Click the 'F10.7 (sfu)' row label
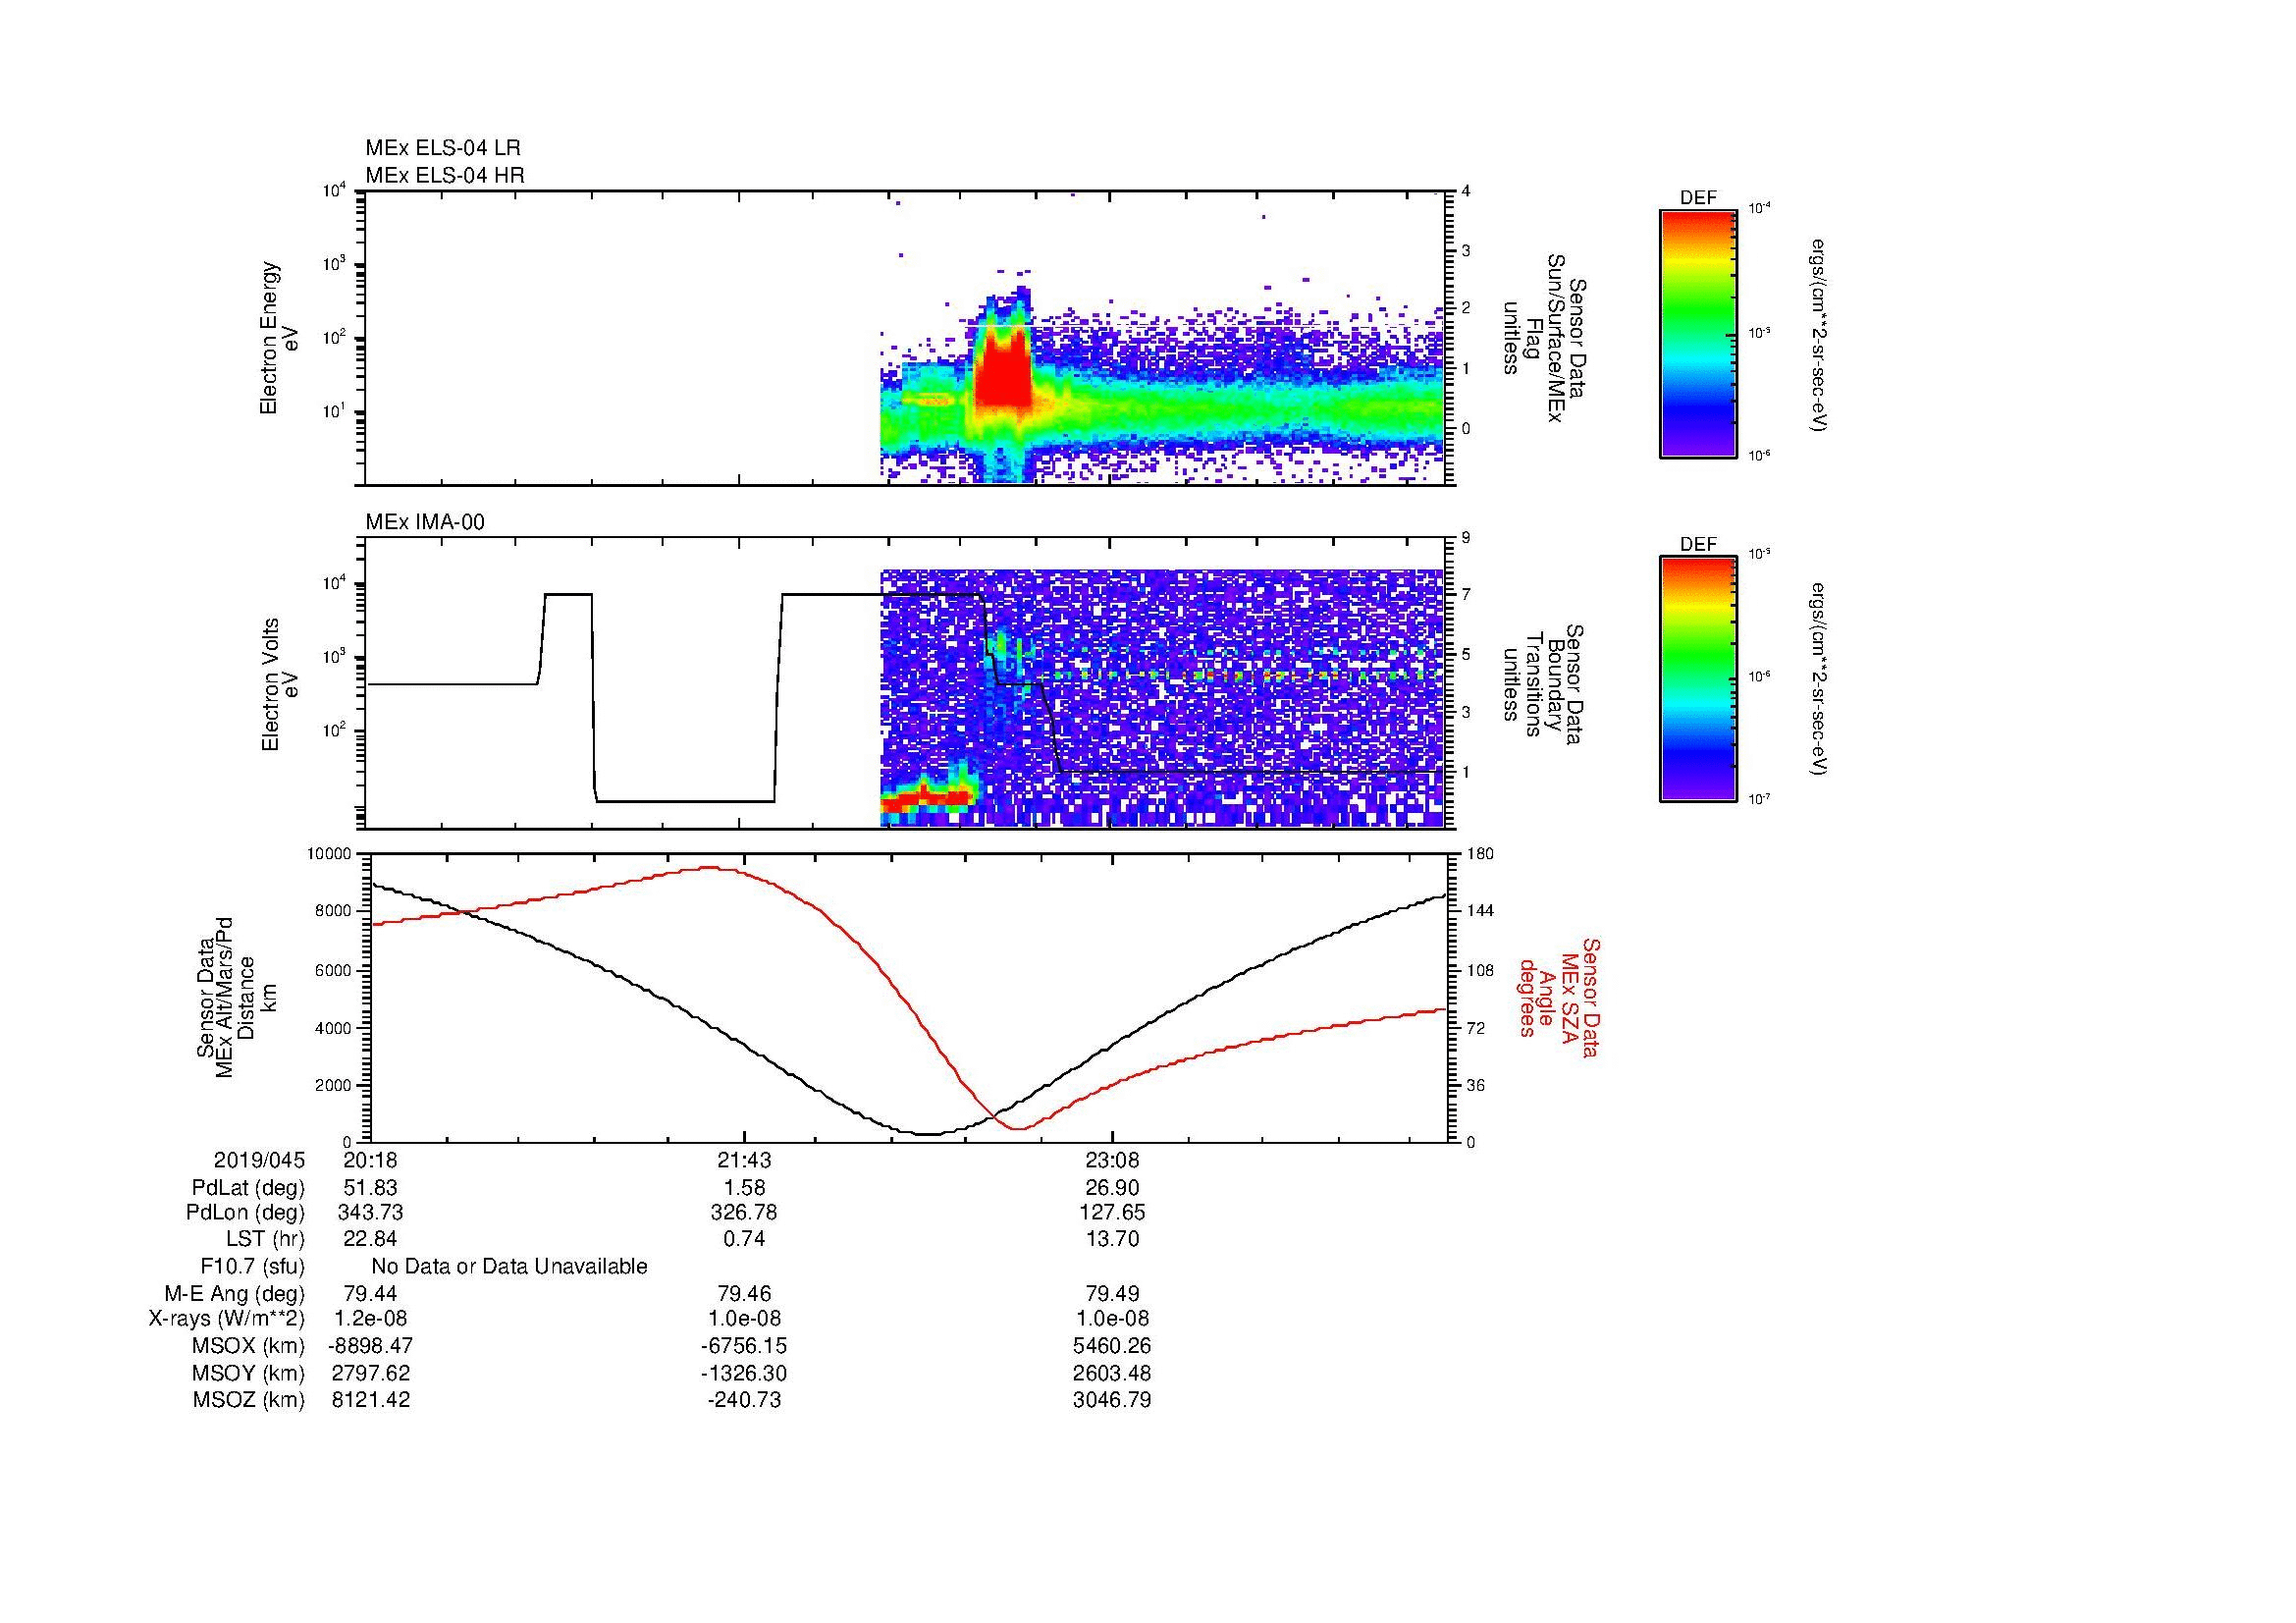 pos(252,1266)
